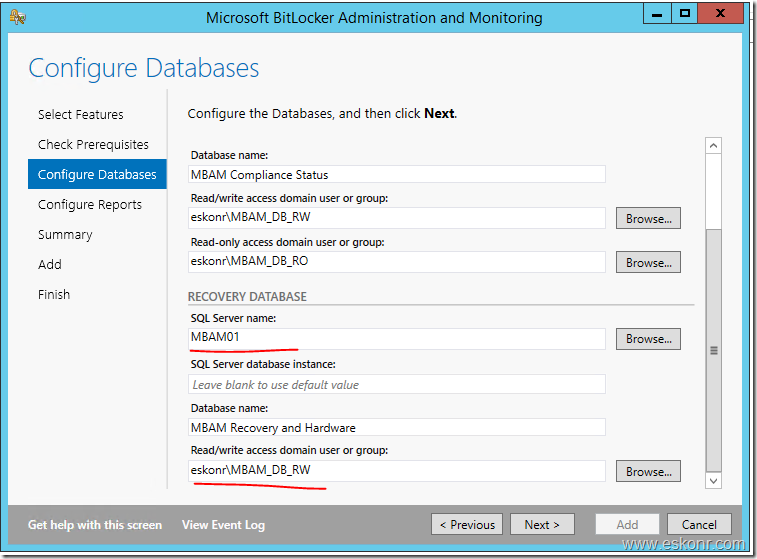Browse for read-only access group
The image size is (757, 559).
pos(648,262)
